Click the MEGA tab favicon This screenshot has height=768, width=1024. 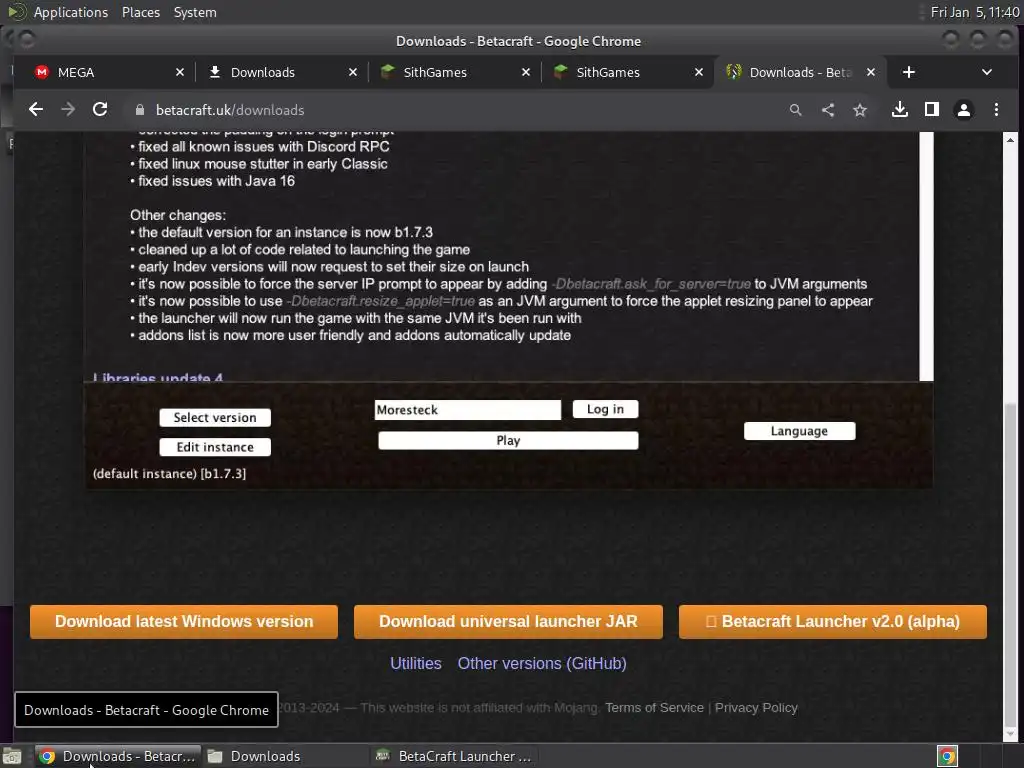[x=42, y=72]
